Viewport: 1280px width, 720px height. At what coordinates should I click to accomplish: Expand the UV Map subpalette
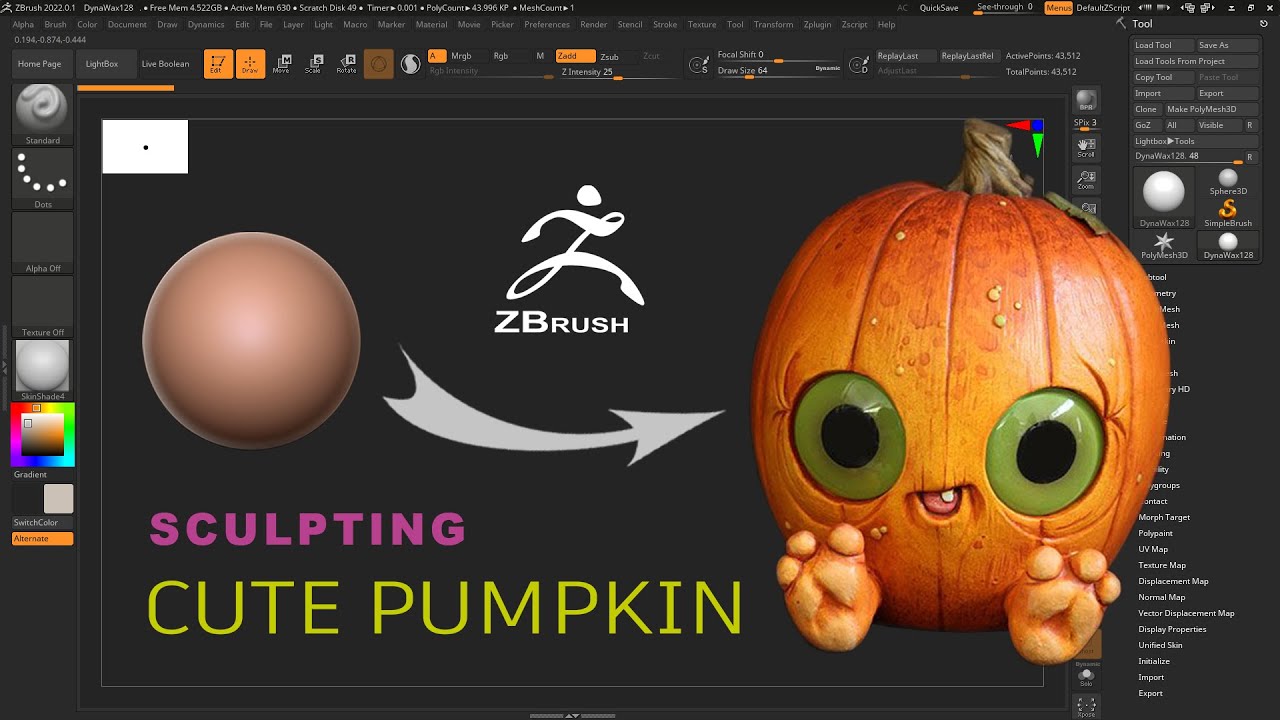click(1153, 549)
